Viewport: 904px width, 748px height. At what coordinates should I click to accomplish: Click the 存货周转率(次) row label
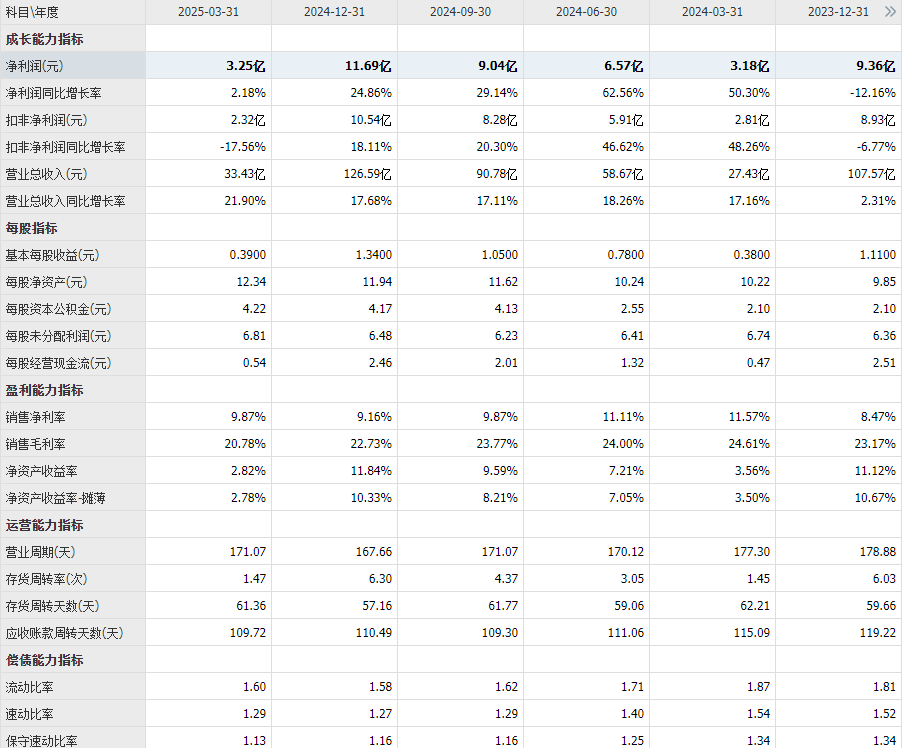[46, 579]
